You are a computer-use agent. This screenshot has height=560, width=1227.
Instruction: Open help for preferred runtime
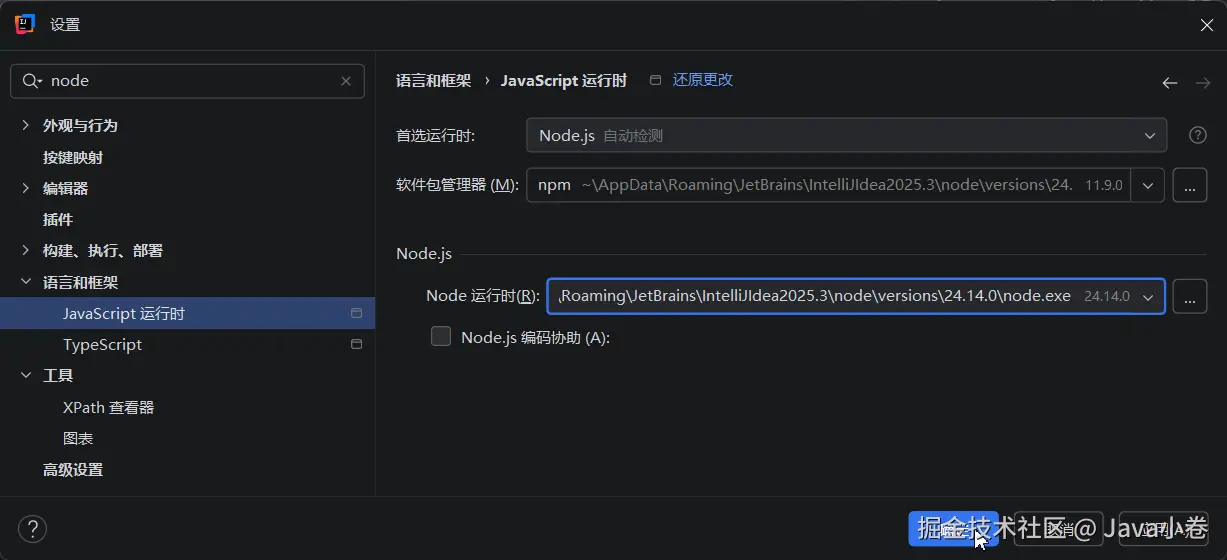point(1198,135)
